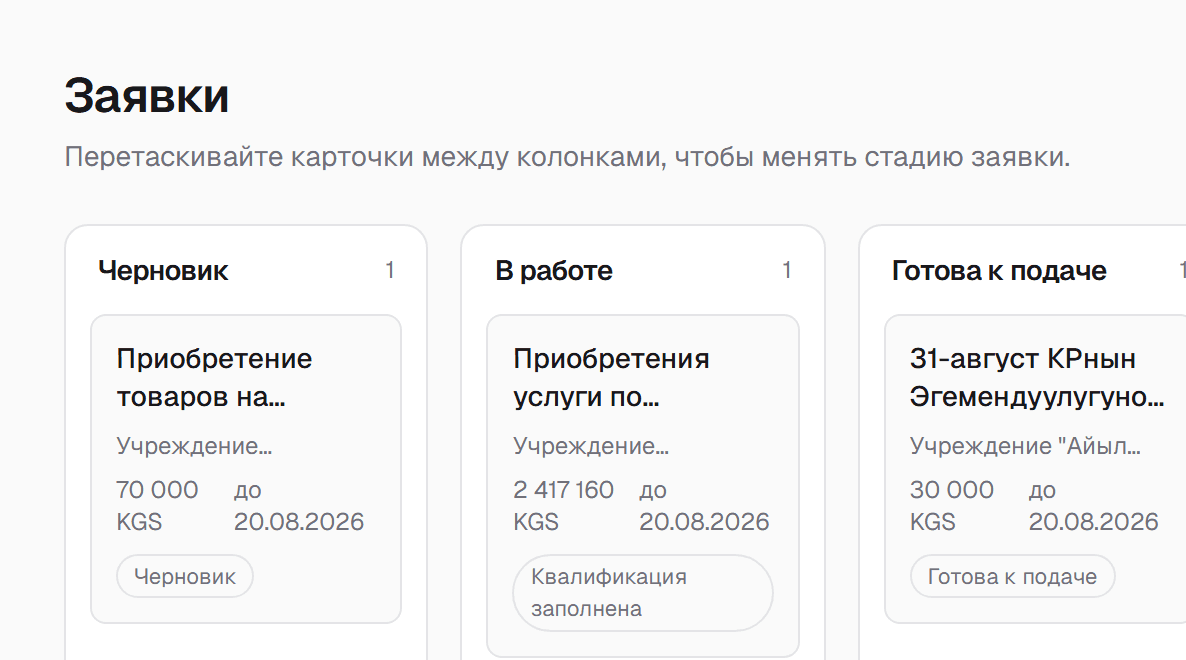Select the 'Черновик' column header
This screenshot has height=660, width=1186.
click(163, 271)
